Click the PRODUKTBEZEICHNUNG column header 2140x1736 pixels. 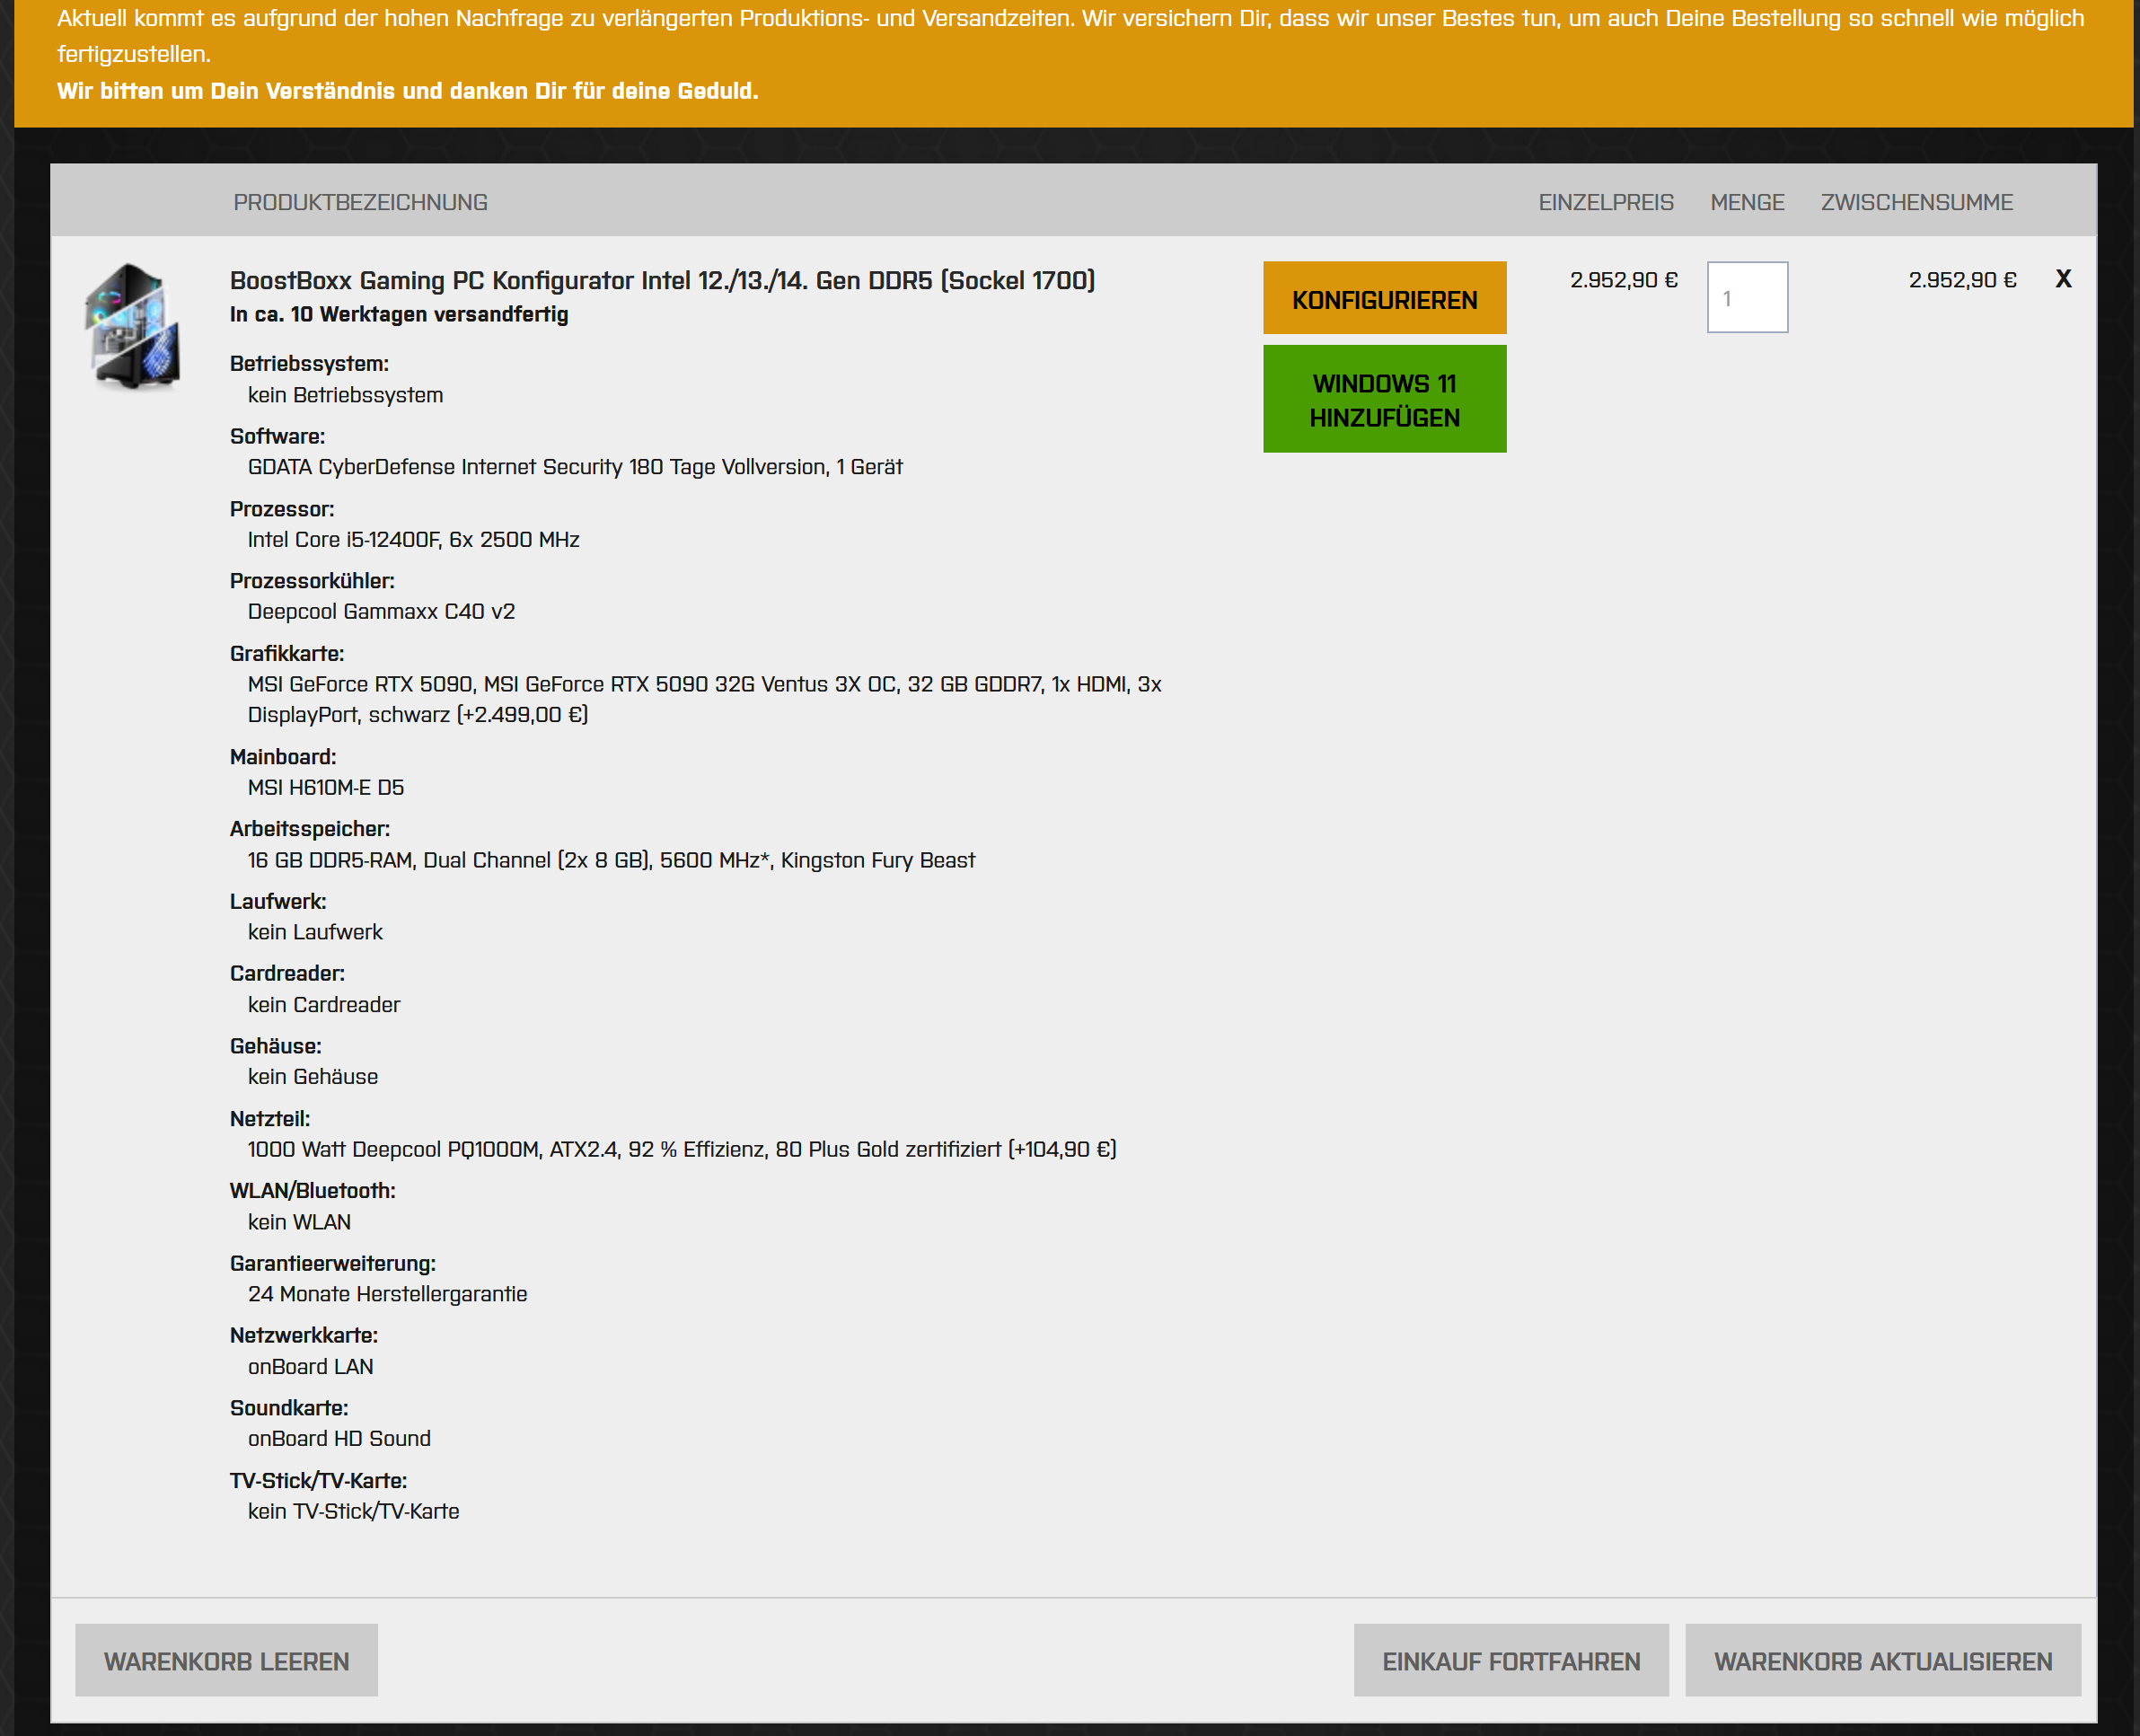[360, 202]
